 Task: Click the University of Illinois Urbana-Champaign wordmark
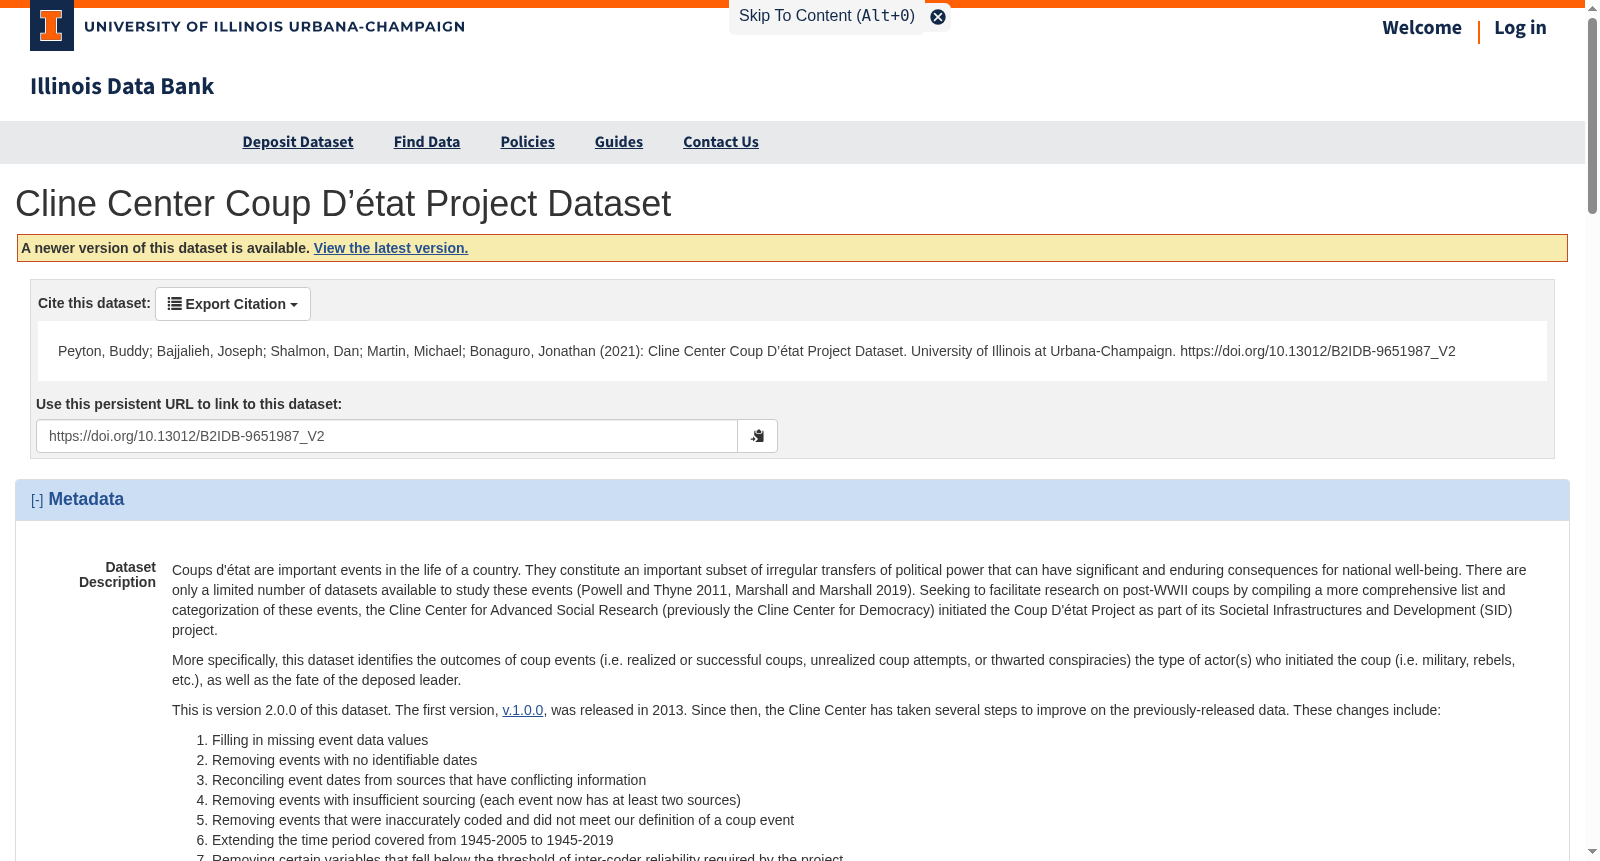coord(274,27)
